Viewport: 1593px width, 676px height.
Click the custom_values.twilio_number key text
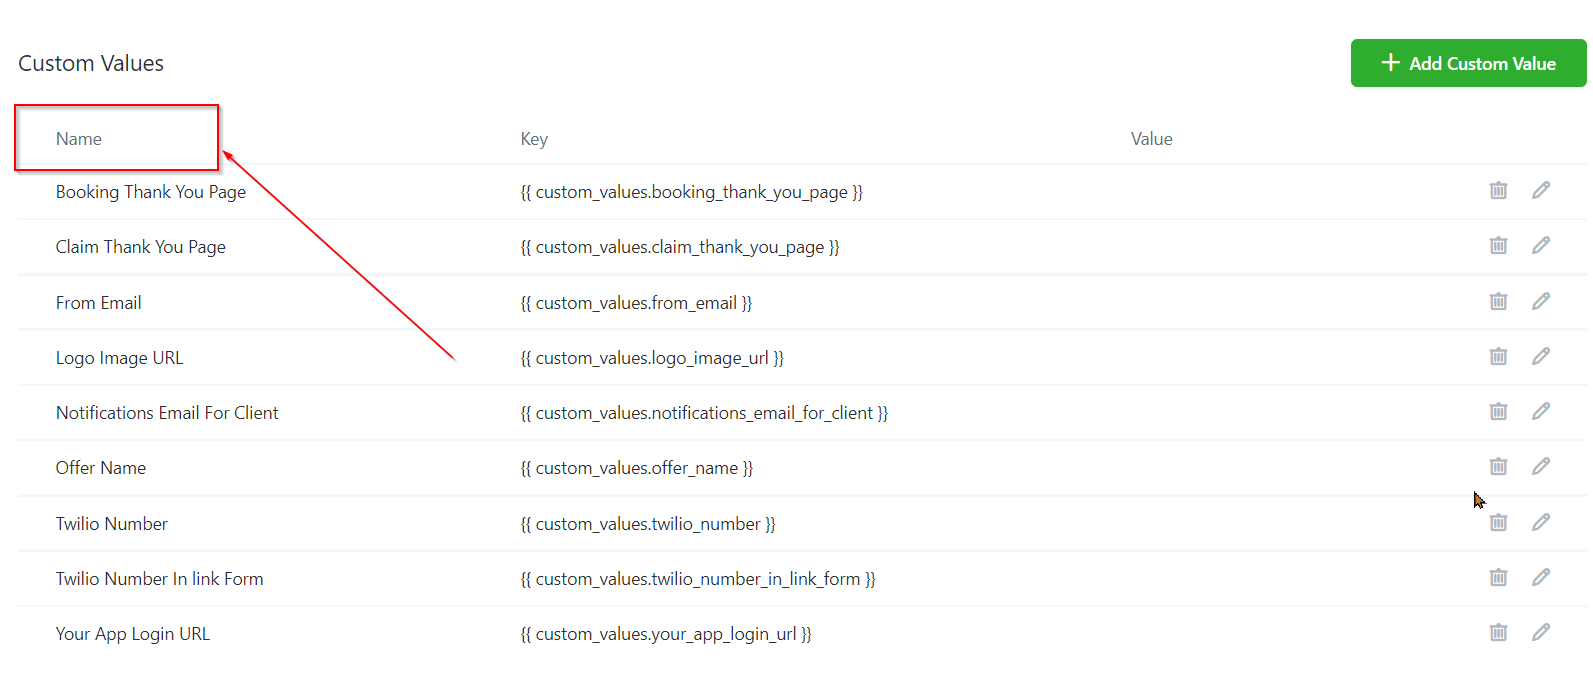coord(647,524)
